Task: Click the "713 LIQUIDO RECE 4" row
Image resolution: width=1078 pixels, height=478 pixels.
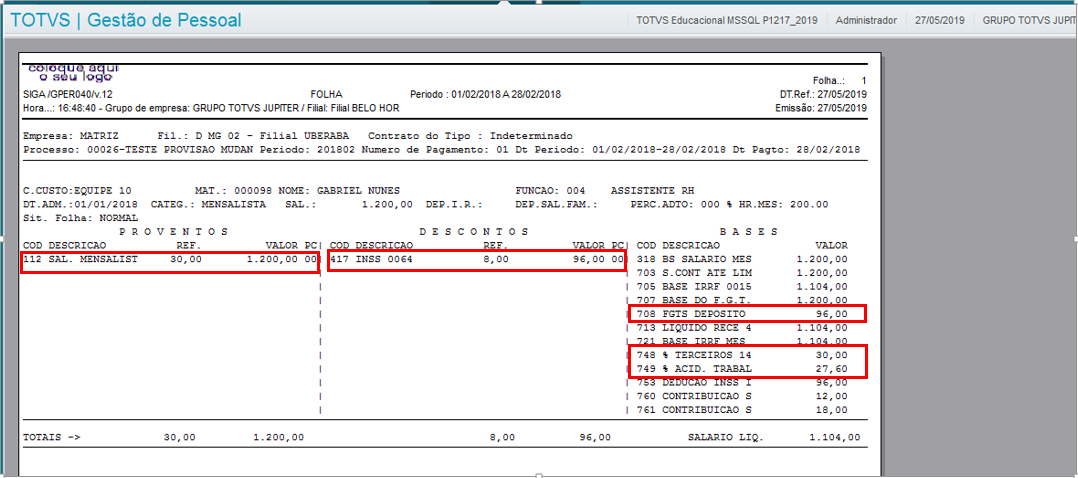Action: pyautogui.click(x=742, y=328)
